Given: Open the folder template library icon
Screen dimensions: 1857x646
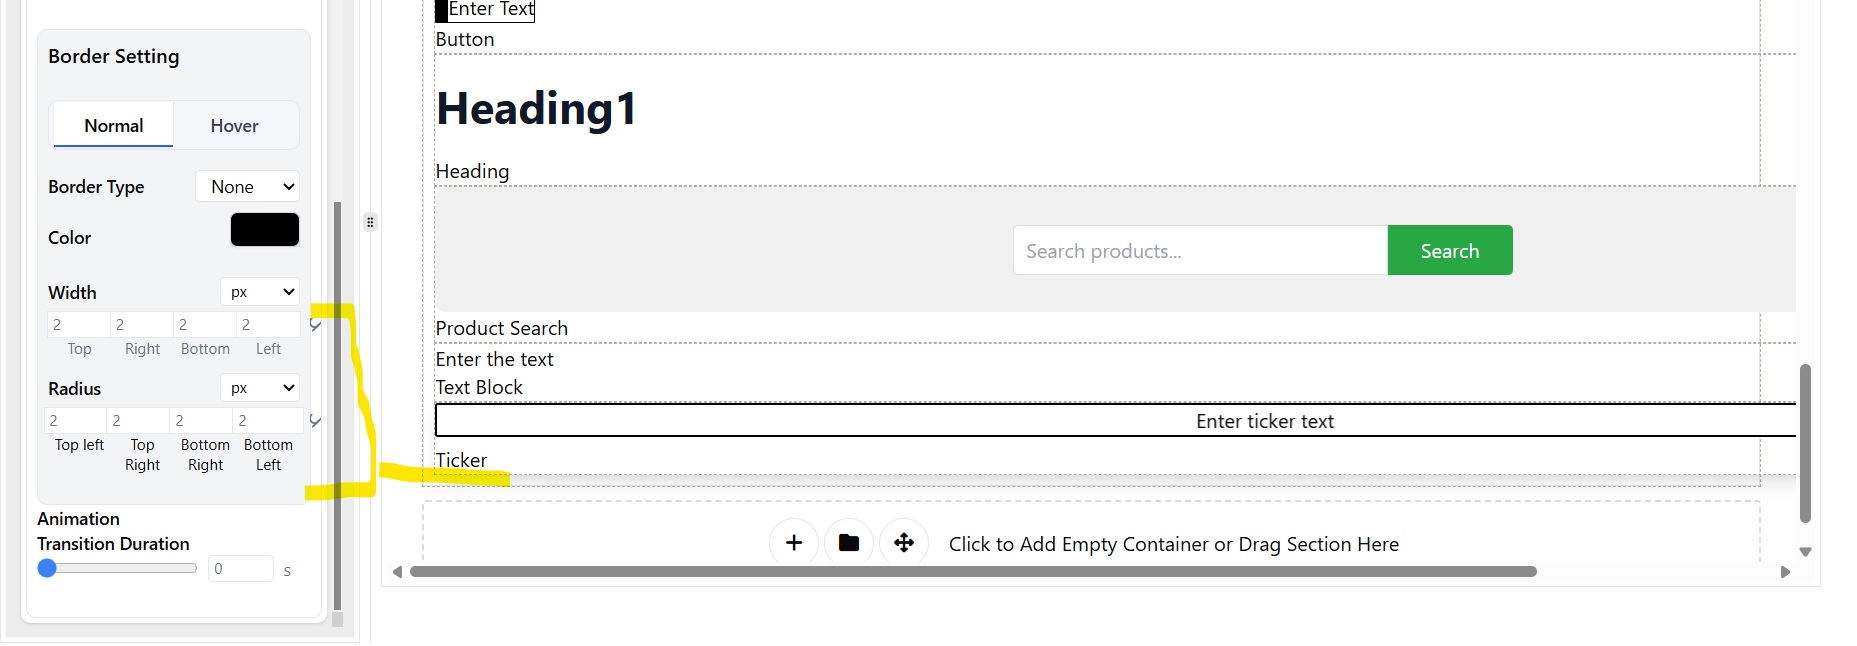Looking at the screenshot, I should point(849,543).
